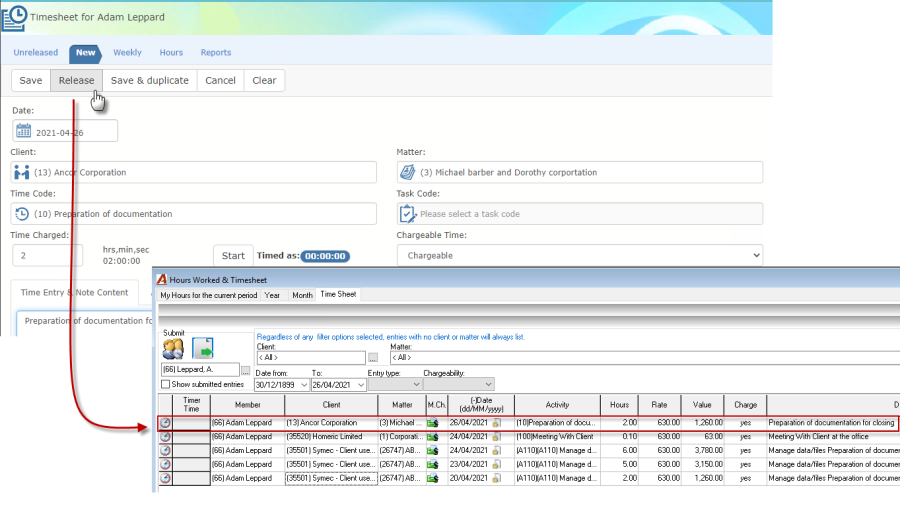Image resolution: width=900 pixels, height=511 pixels.
Task: Click the Timed as 00:00:00 badge
Action: (325, 256)
